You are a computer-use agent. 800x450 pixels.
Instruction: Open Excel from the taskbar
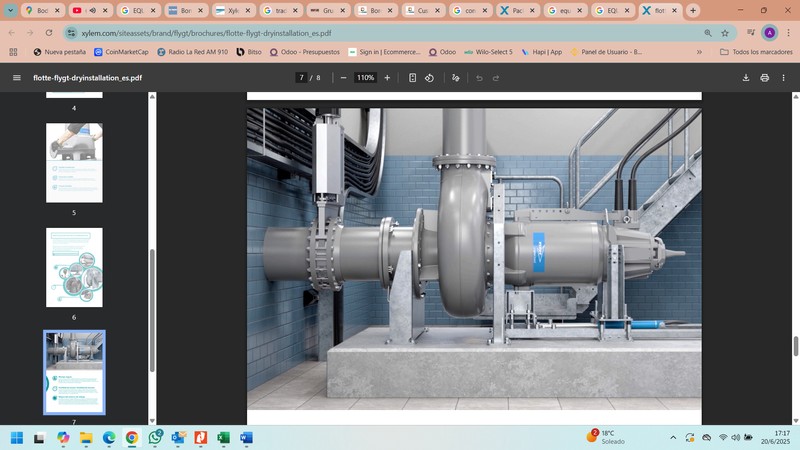(x=224, y=438)
